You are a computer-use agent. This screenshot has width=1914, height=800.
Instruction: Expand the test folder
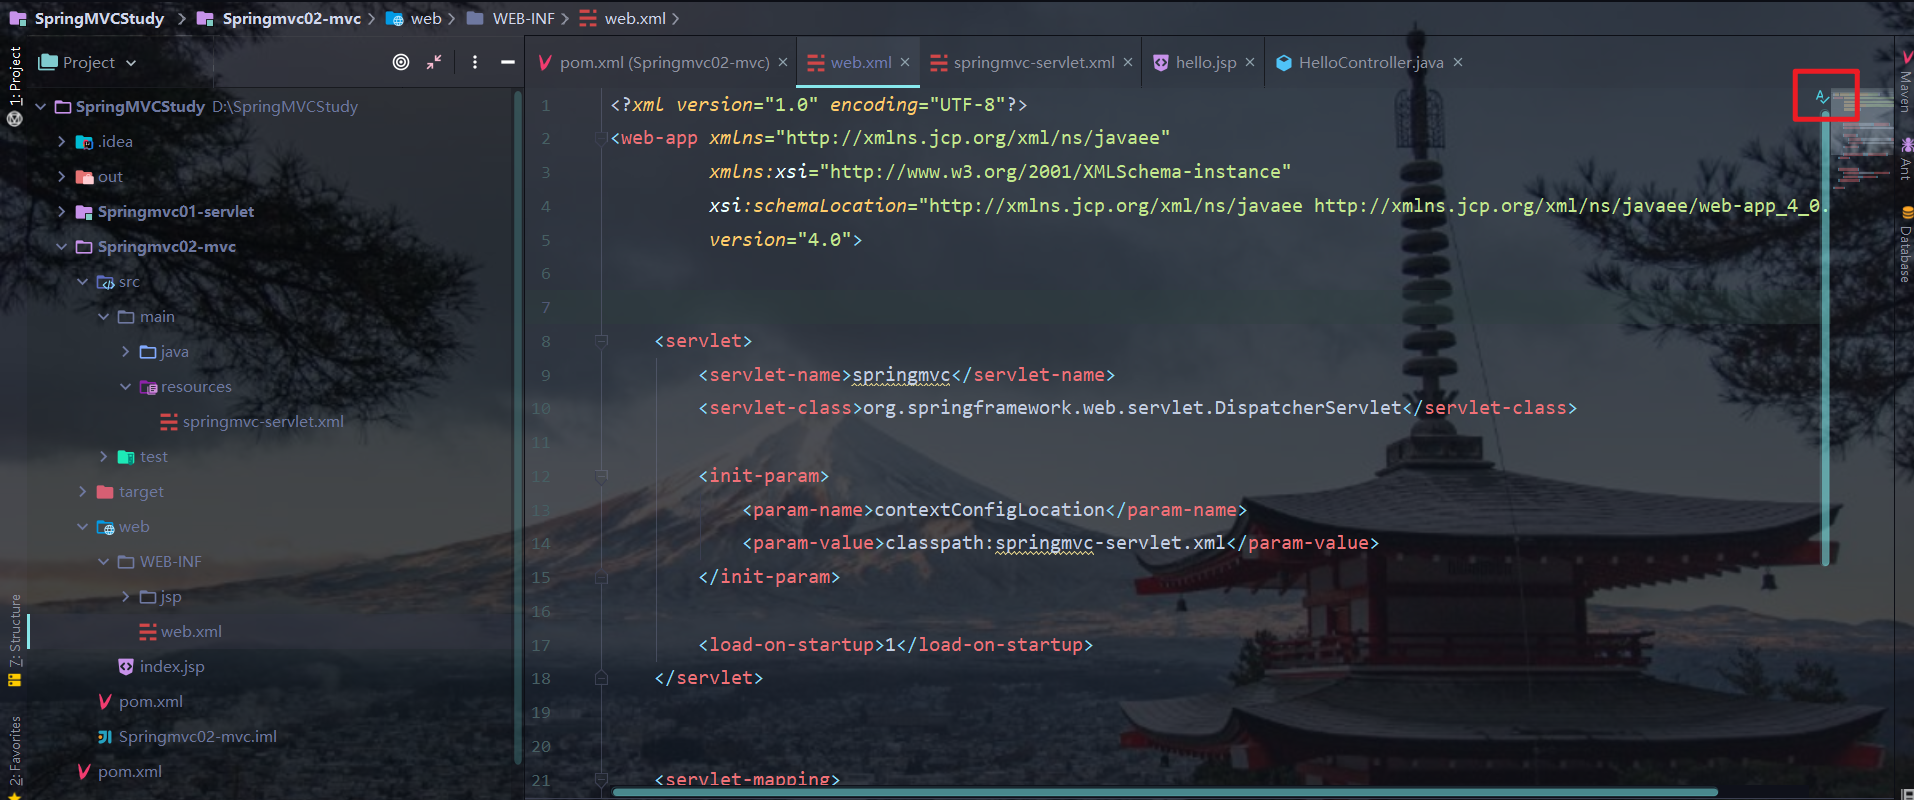click(x=104, y=456)
